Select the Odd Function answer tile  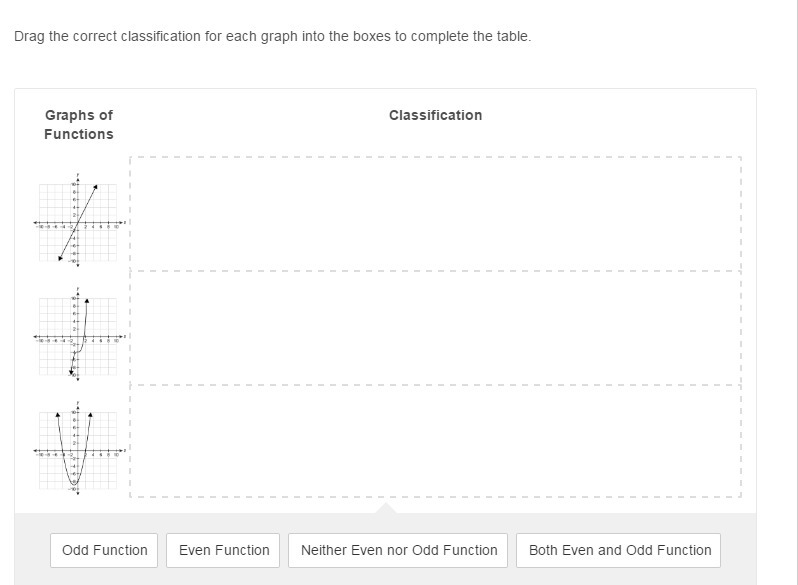[x=104, y=550]
